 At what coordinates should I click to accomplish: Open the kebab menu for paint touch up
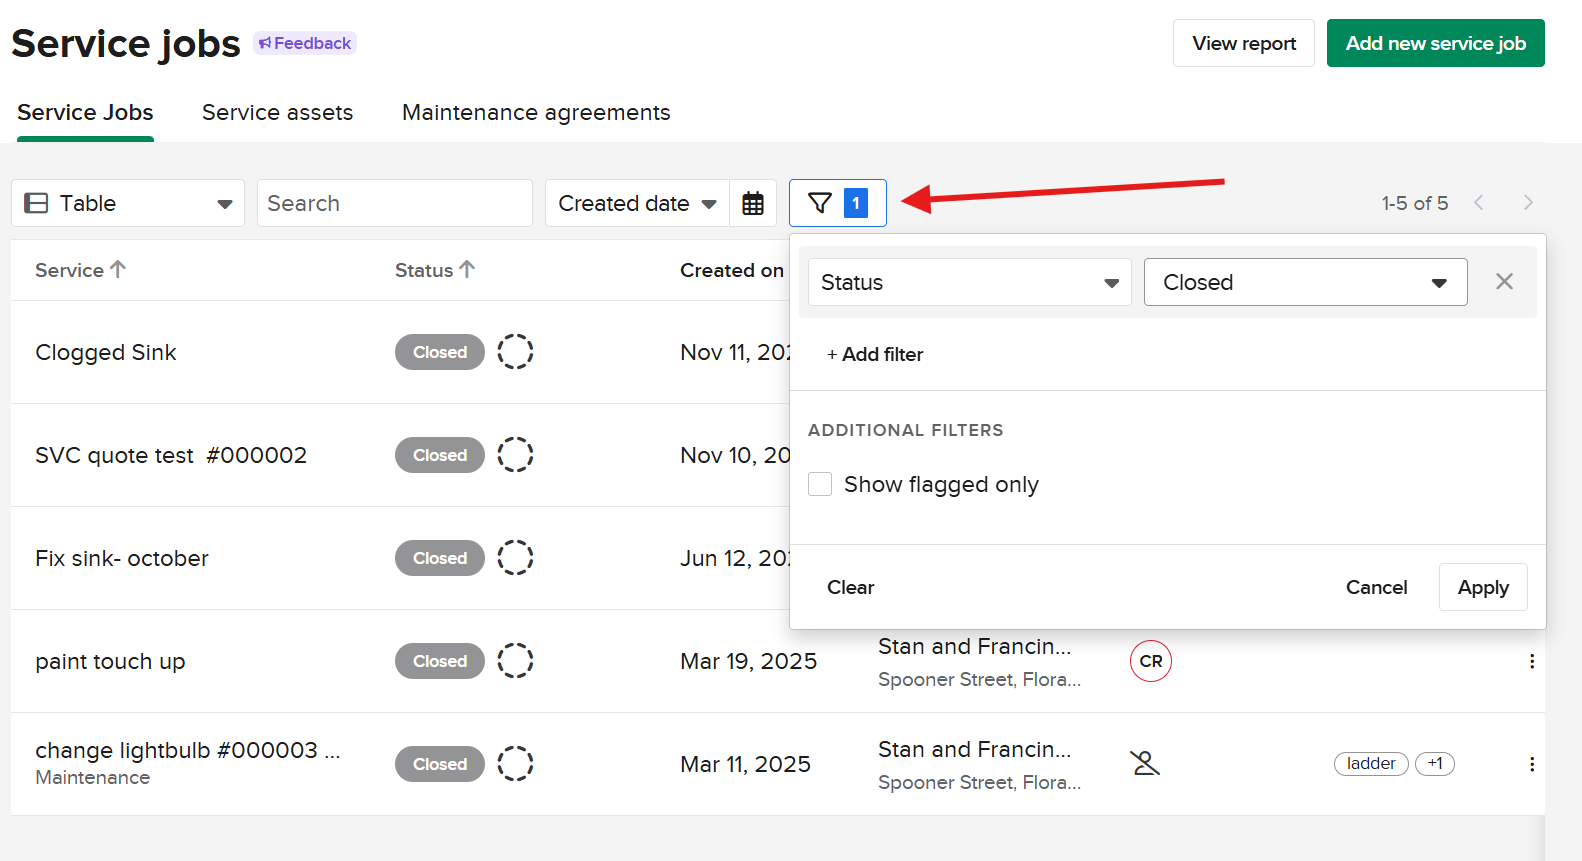[x=1531, y=661]
